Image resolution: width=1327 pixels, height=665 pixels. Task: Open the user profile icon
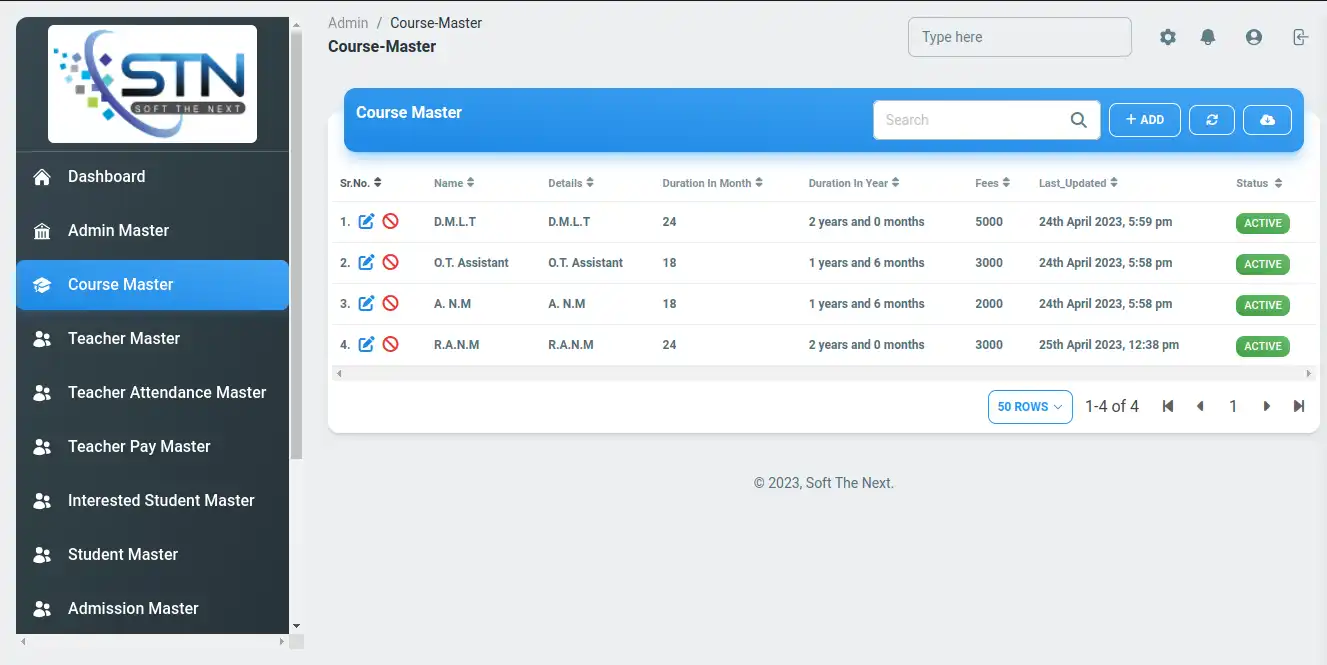[x=1253, y=37]
